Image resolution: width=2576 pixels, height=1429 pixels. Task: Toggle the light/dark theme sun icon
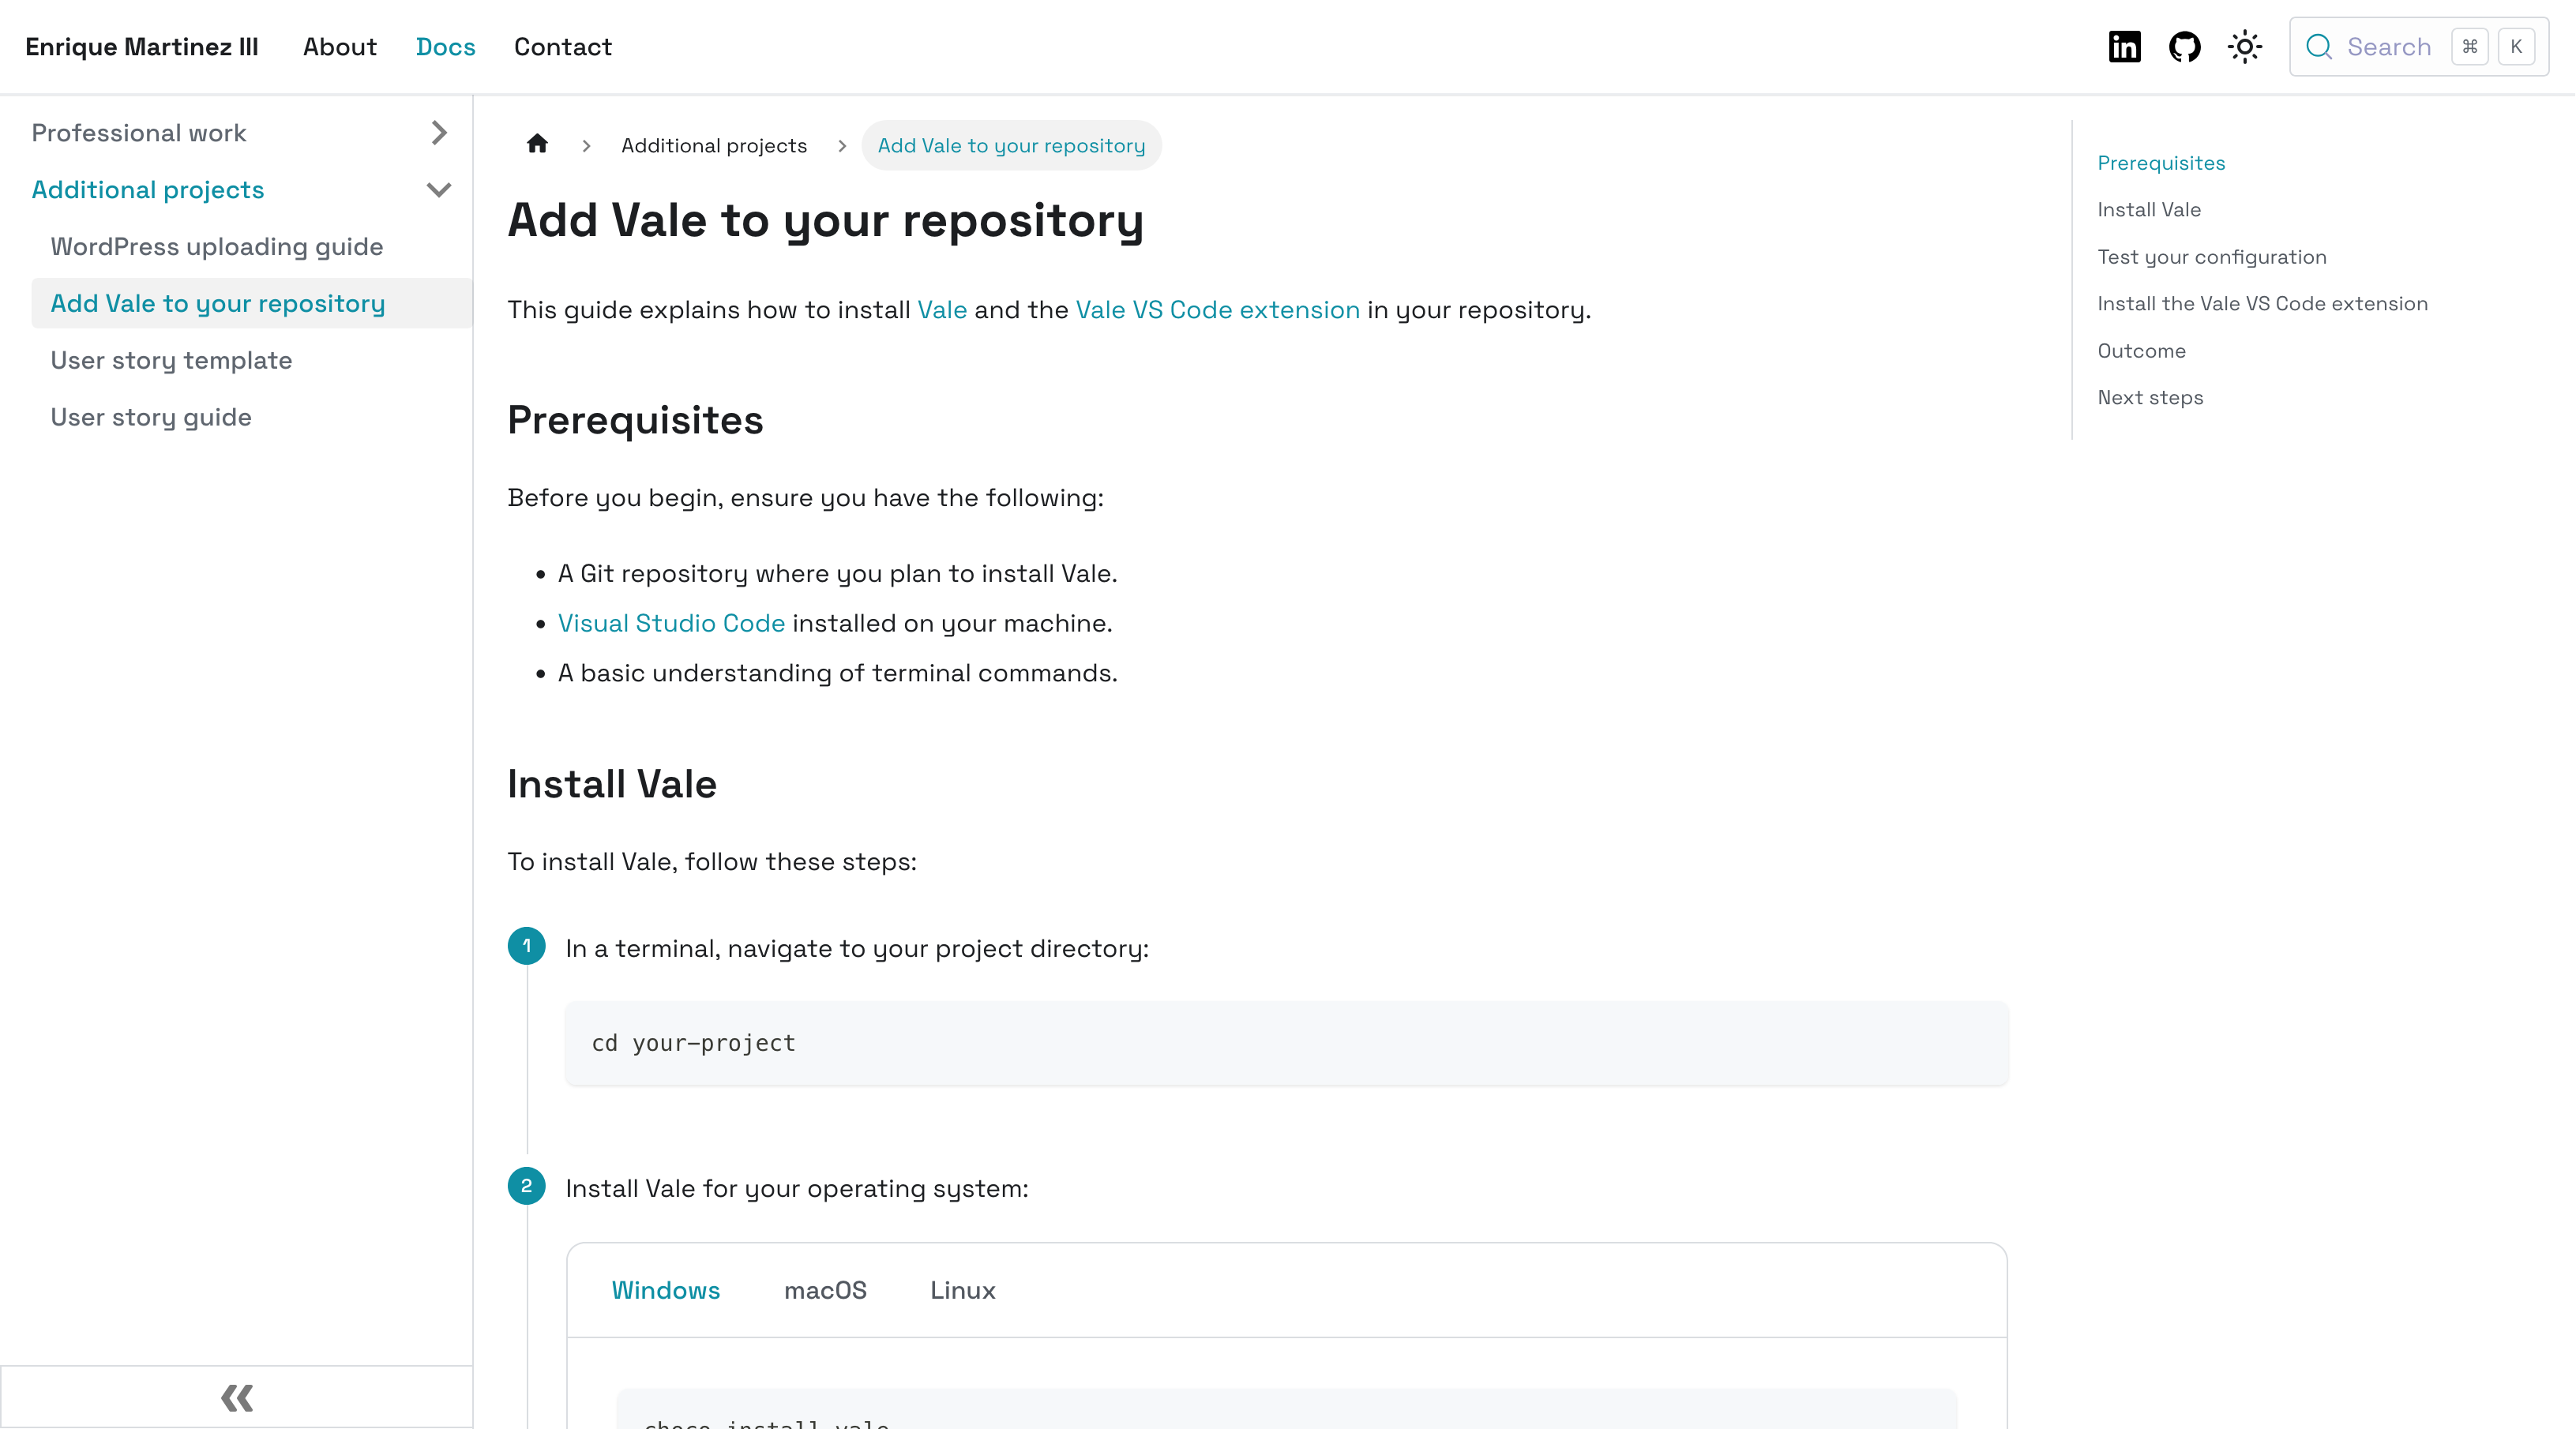tap(2244, 47)
